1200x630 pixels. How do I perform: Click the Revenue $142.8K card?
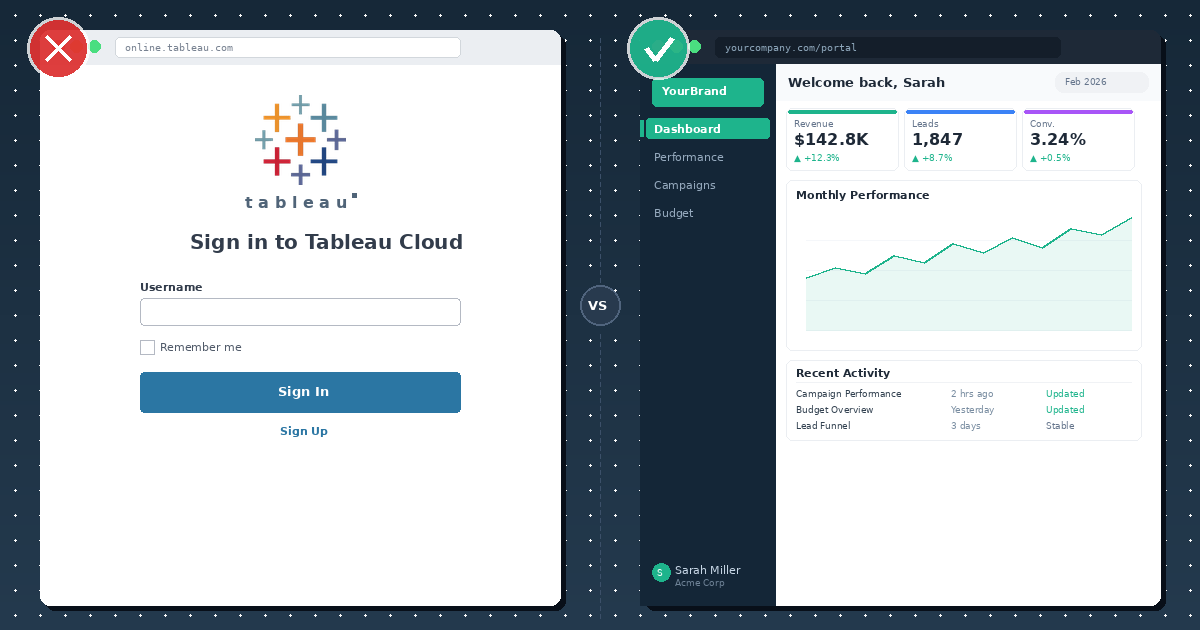(x=842, y=140)
